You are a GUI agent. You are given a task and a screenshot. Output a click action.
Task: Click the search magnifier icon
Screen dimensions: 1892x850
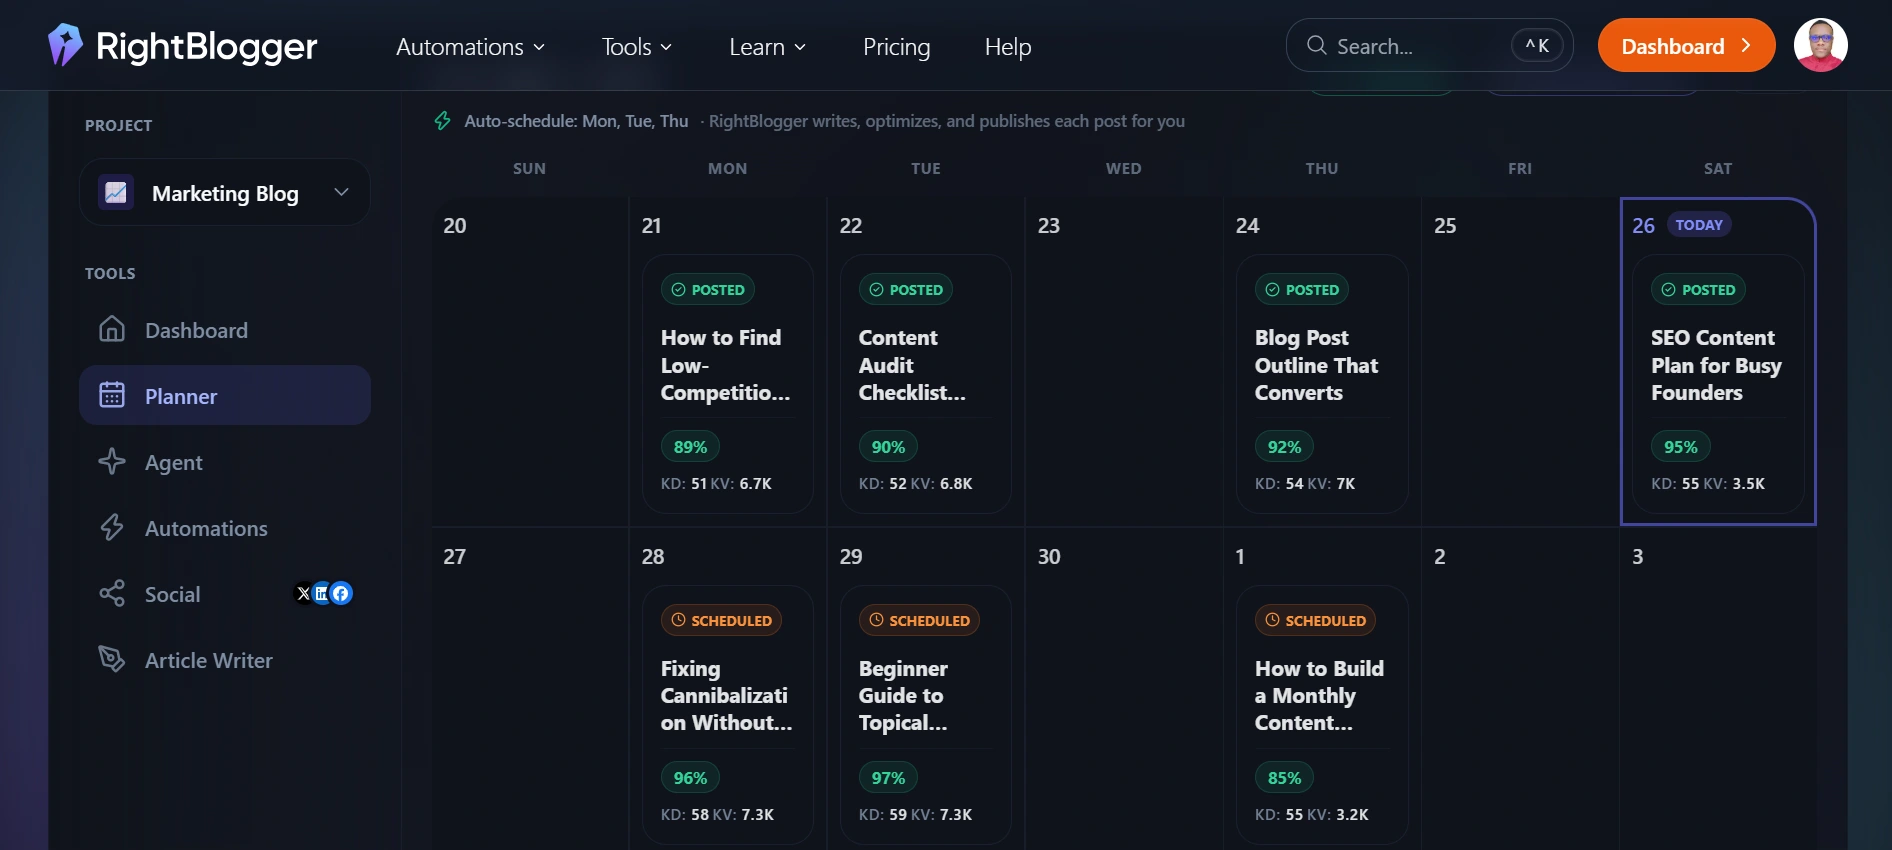click(x=1316, y=46)
